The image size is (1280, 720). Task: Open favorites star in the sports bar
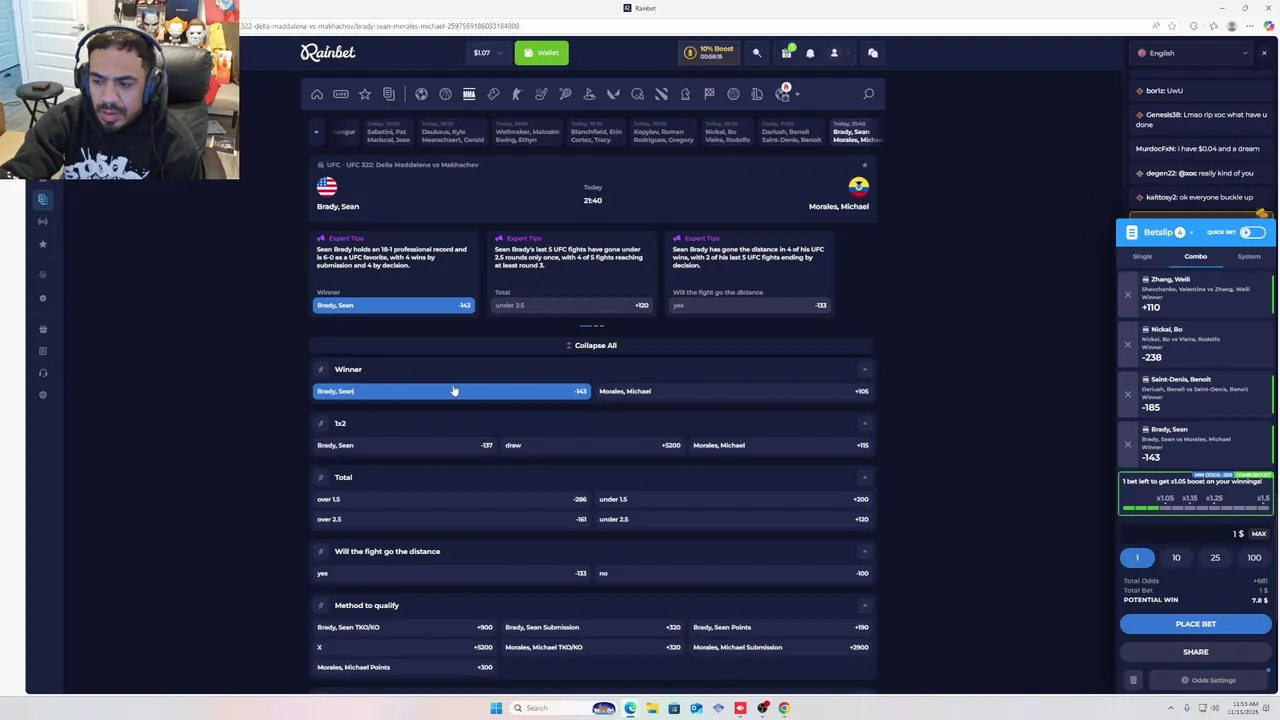(365, 94)
